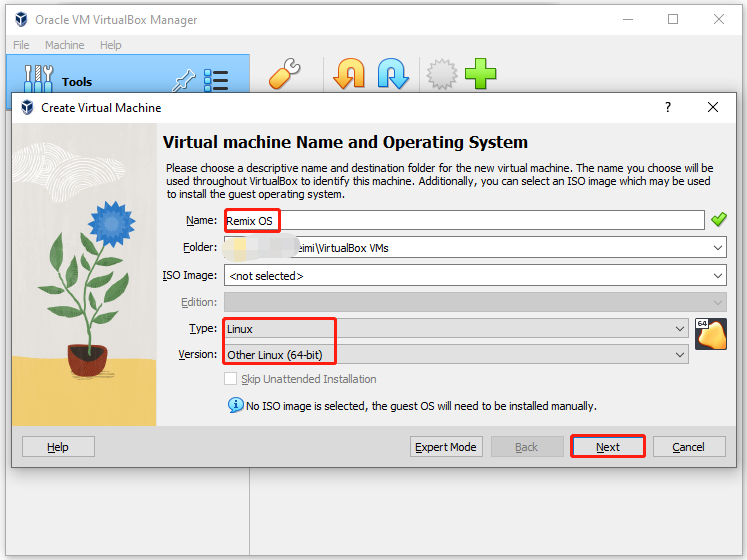Click the 64-bit Linux OS type icon
This screenshot has height=560, width=747.
(710, 335)
